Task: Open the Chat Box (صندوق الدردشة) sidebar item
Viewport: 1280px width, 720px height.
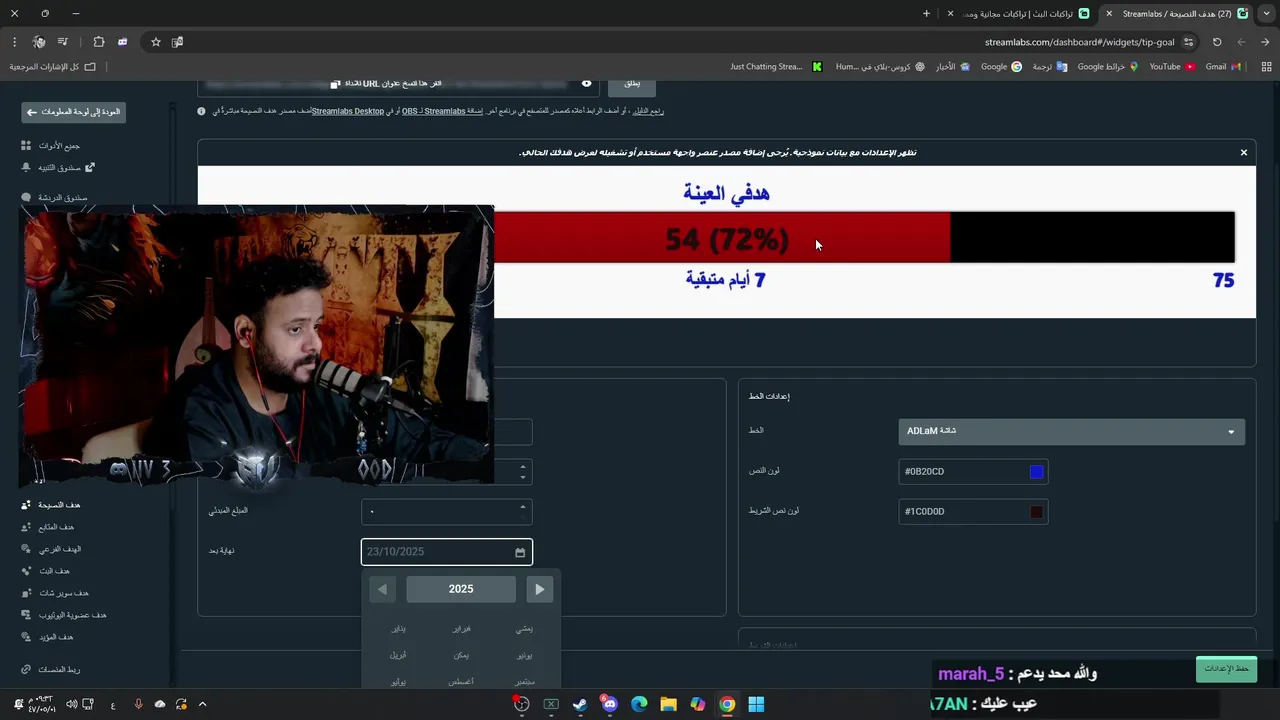Action: [x=56, y=198]
